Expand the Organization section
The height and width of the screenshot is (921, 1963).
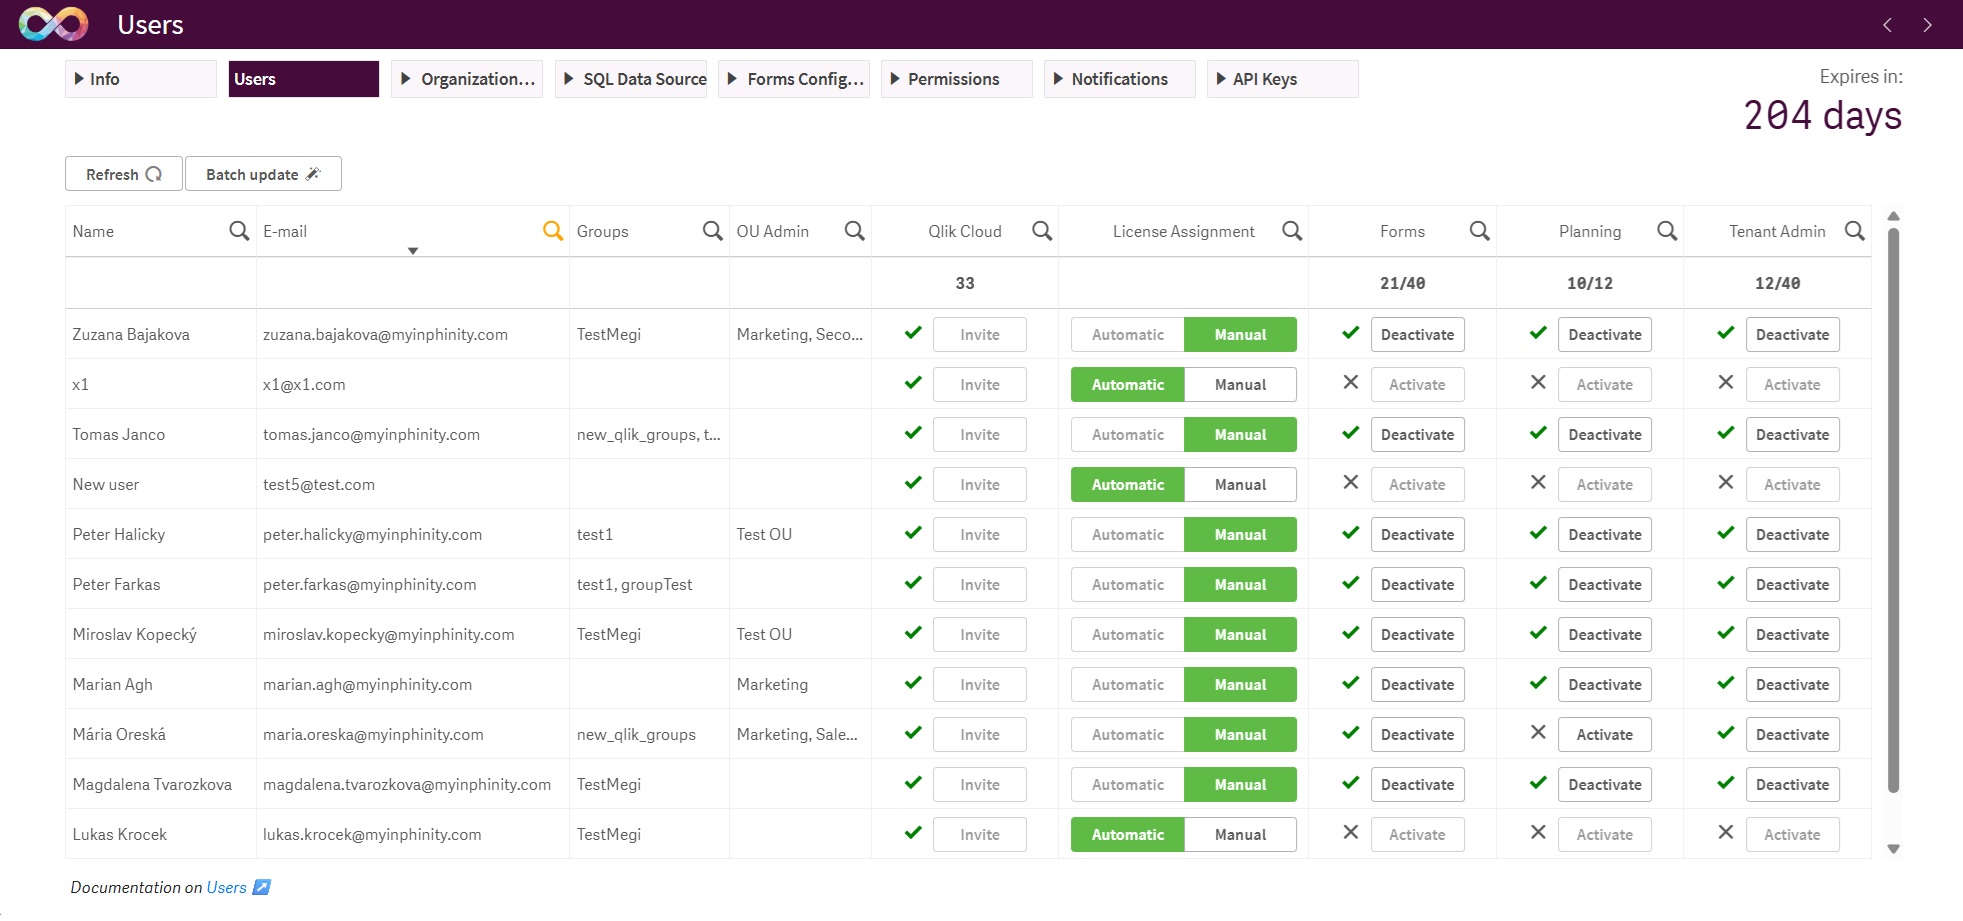coord(466,79)
